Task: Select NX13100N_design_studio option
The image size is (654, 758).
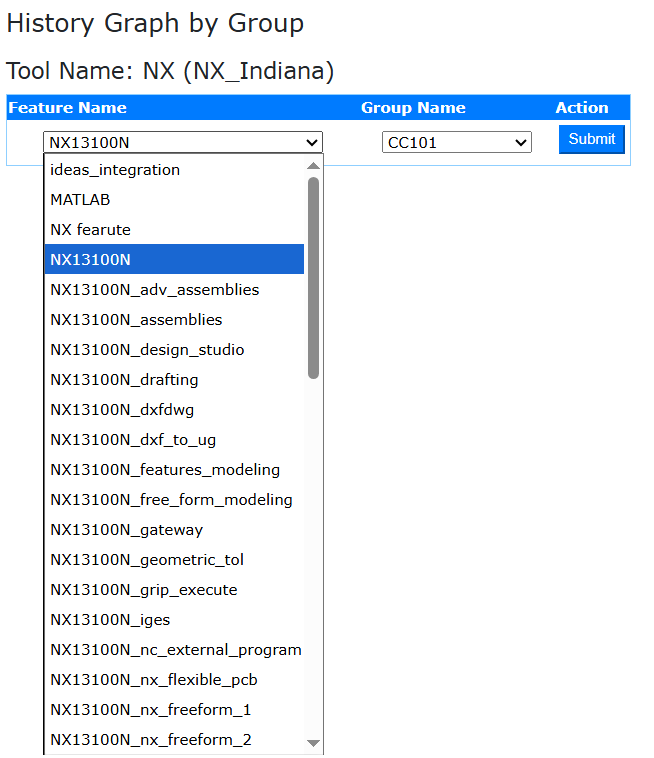Action: click(x=174, y=350)
